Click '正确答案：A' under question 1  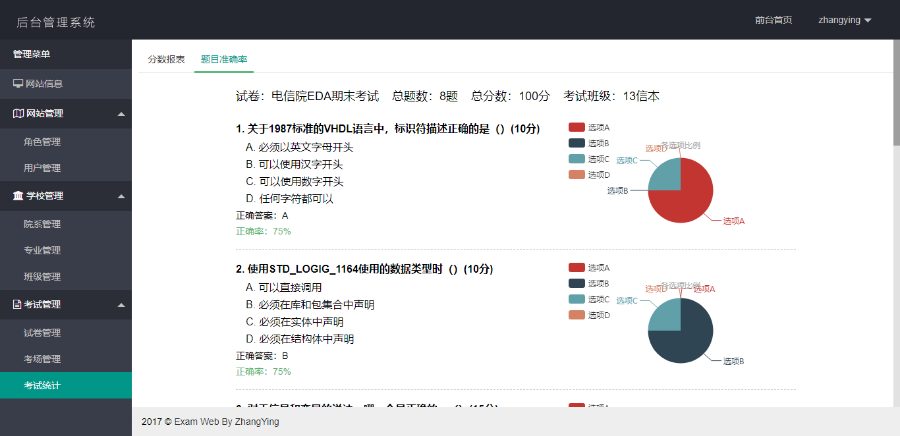coord(262,216)
